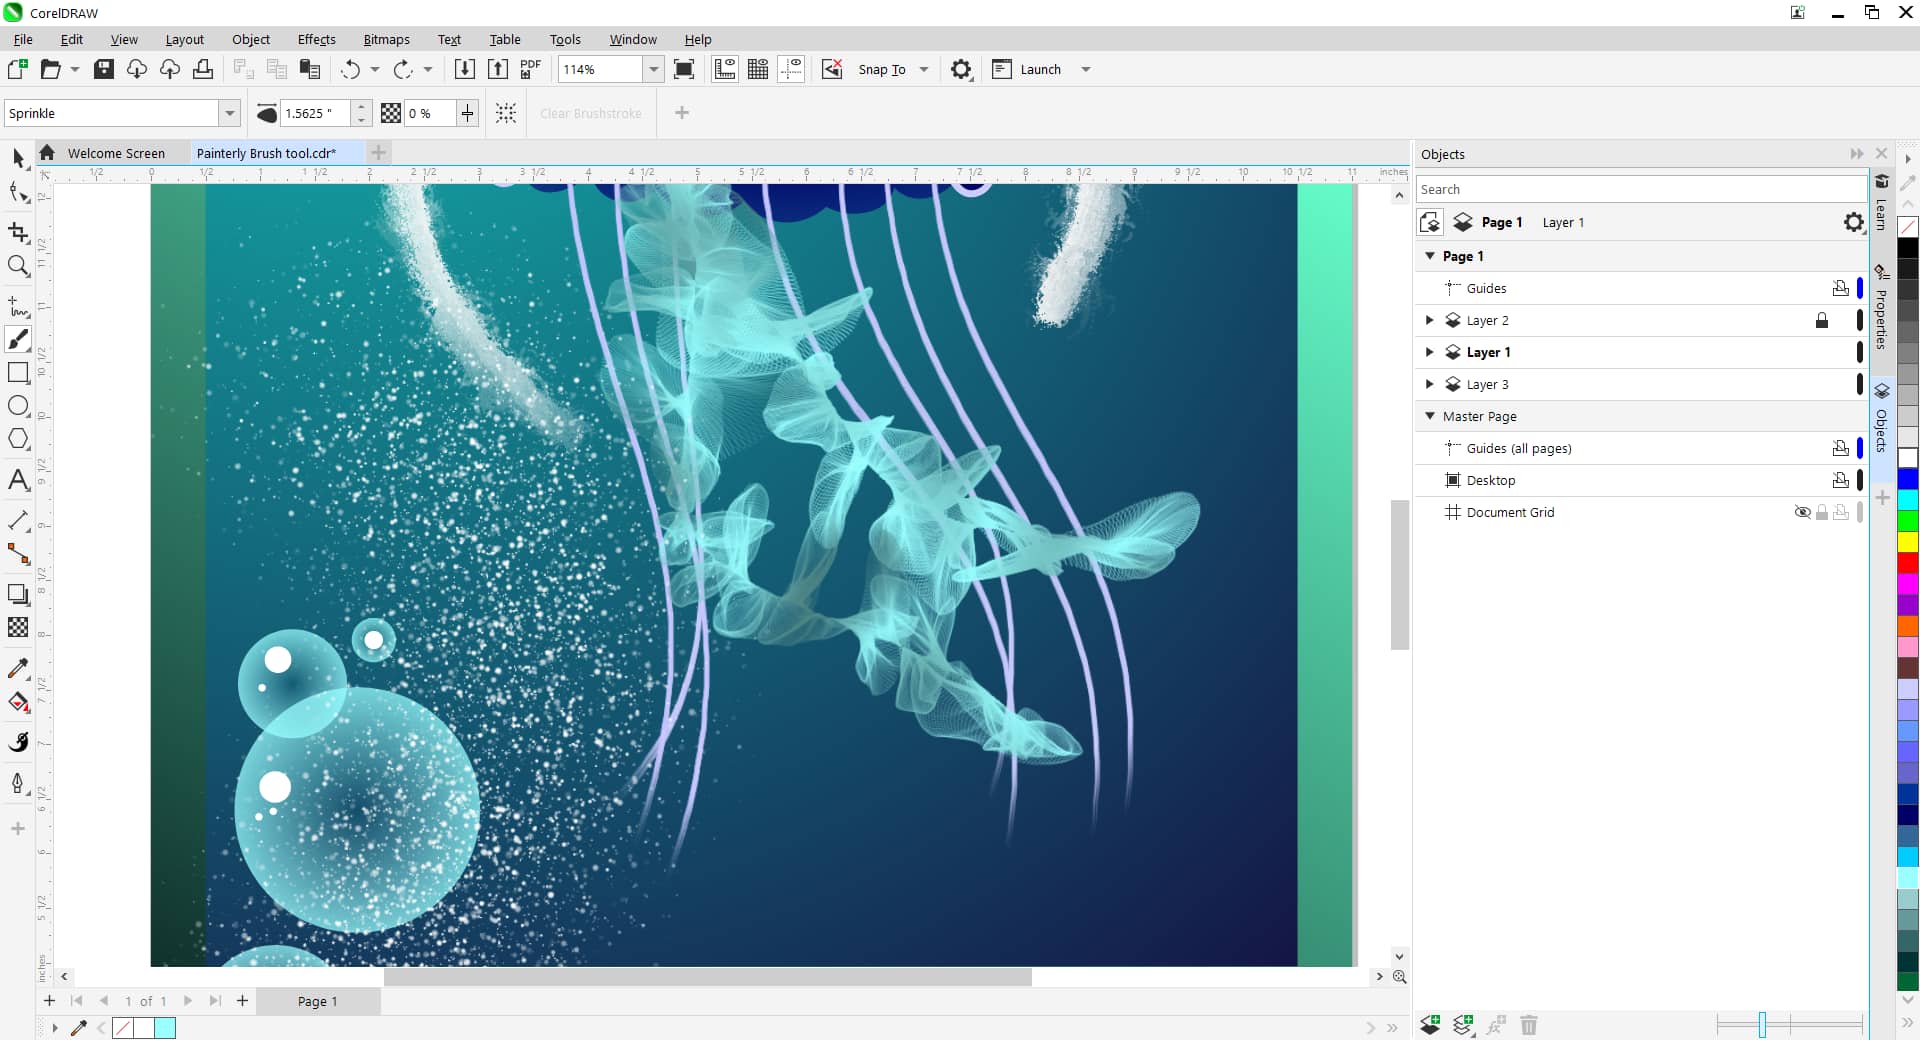Expand Layer 3 in Objects panel
This screenshot has height=1040, width=1920.
coord(1429,384)
